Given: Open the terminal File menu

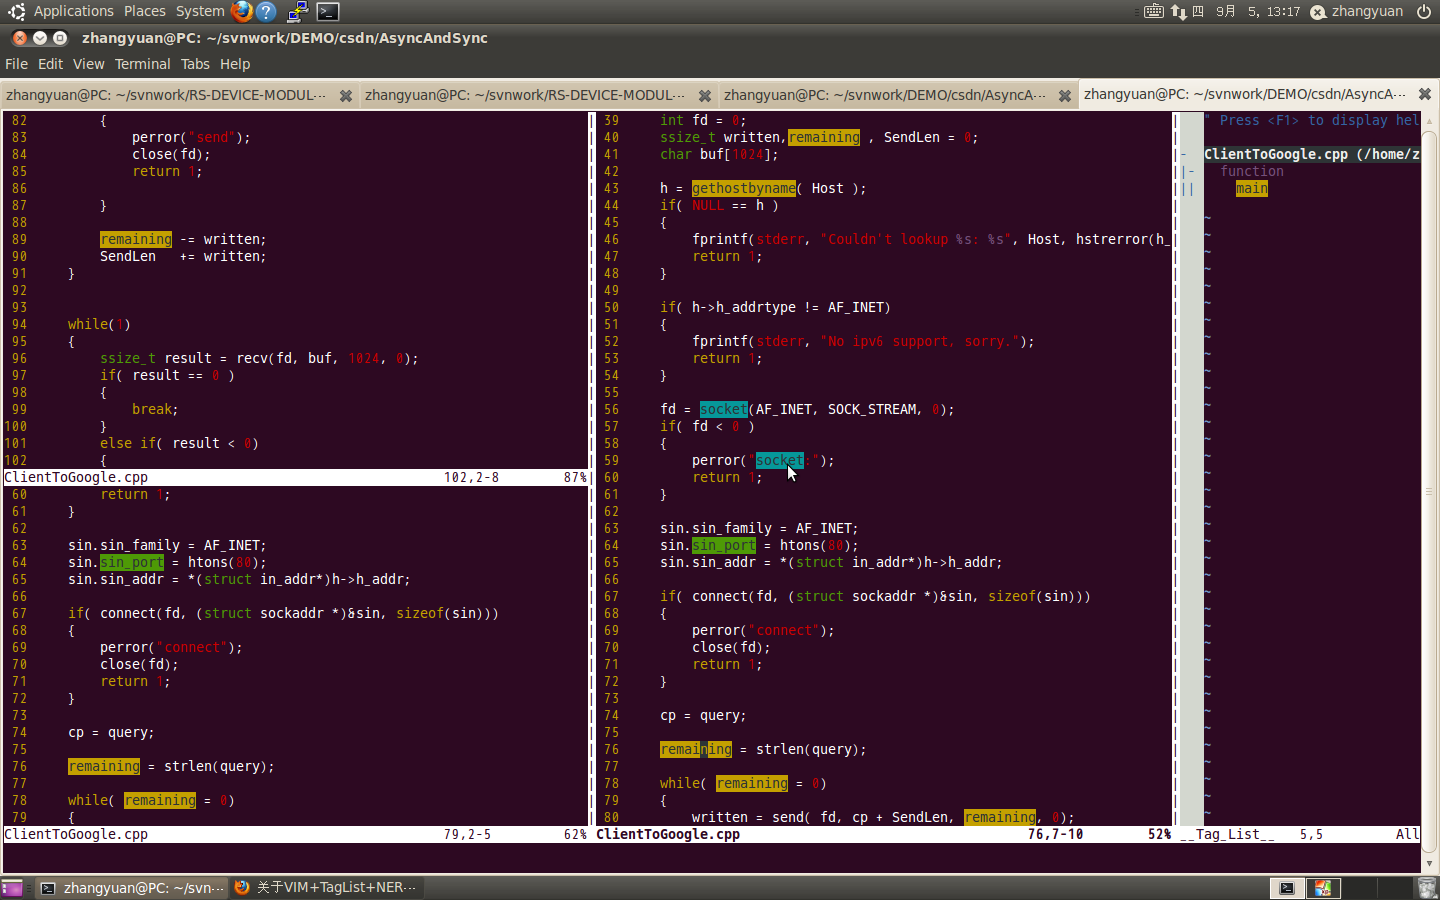Looking at the screenshot, I should coord(16,64).
